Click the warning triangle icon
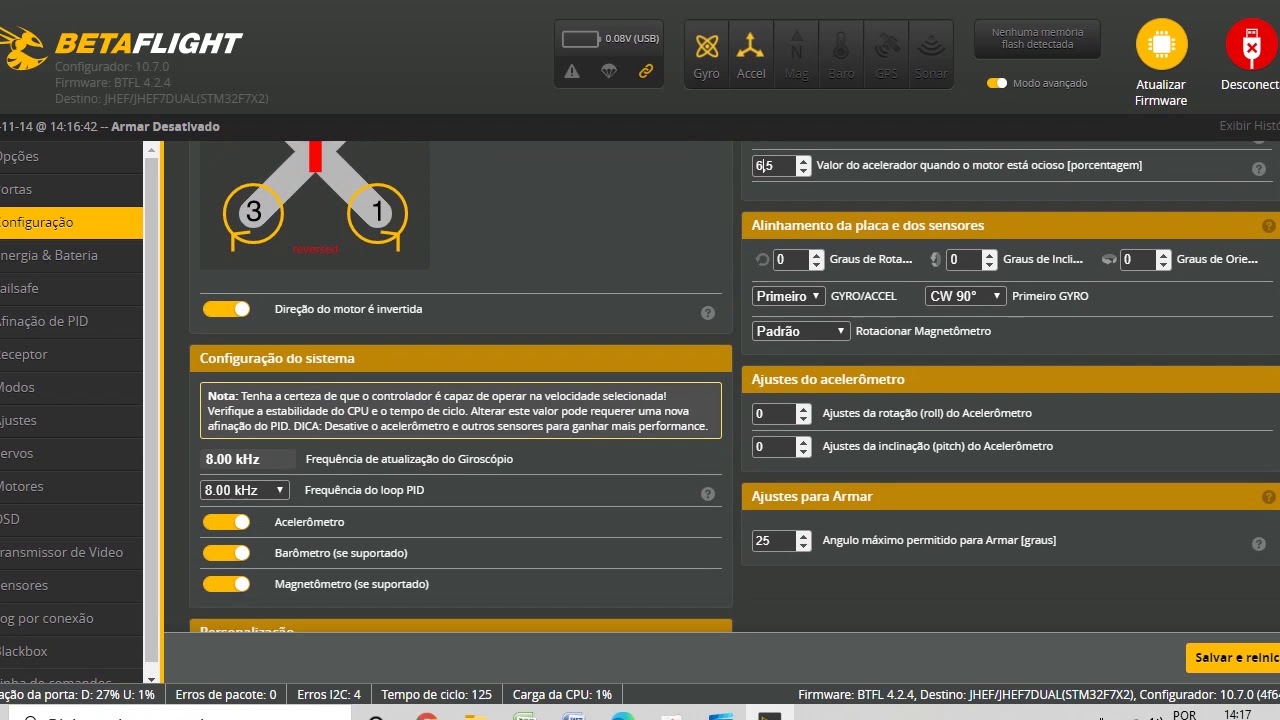The height and width of the screenshot is (720, 1280). click(572, 71)
